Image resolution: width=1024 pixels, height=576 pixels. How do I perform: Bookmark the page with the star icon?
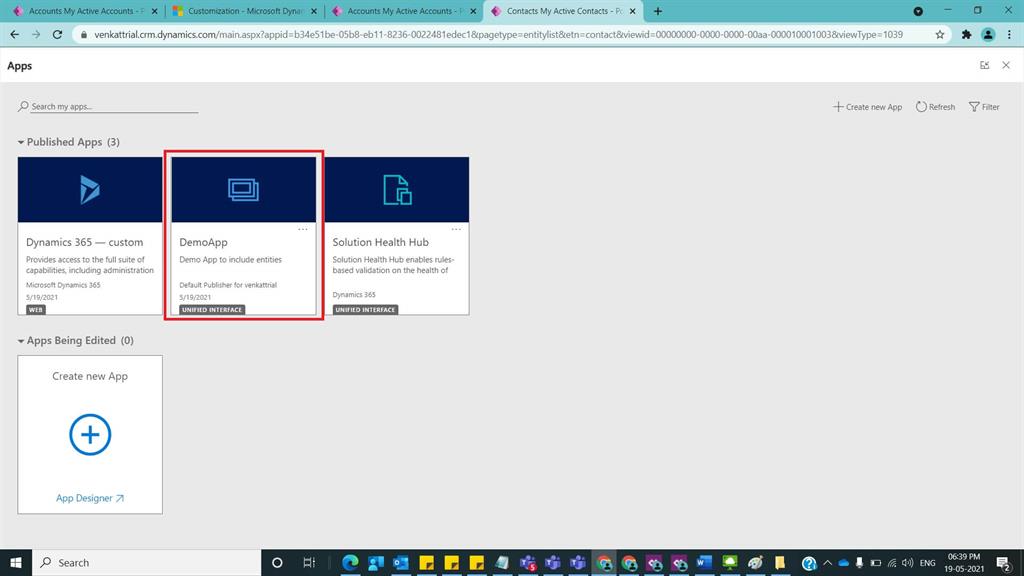click(940, 32)
